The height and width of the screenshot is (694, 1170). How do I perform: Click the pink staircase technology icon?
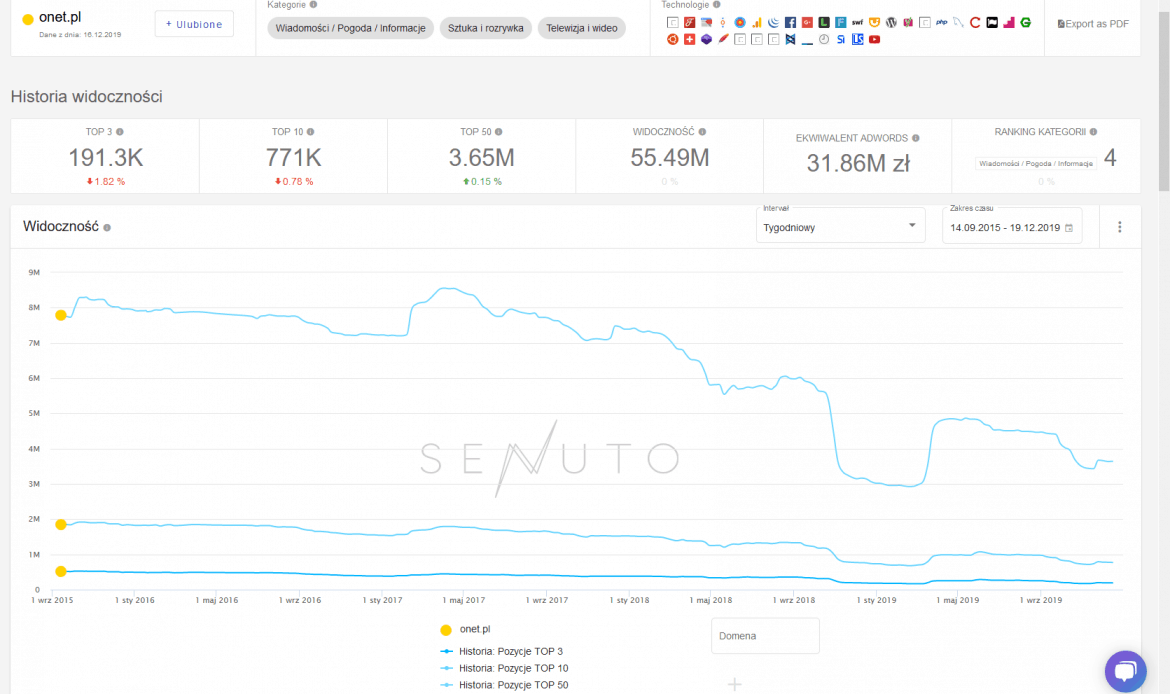(1009, 22)
